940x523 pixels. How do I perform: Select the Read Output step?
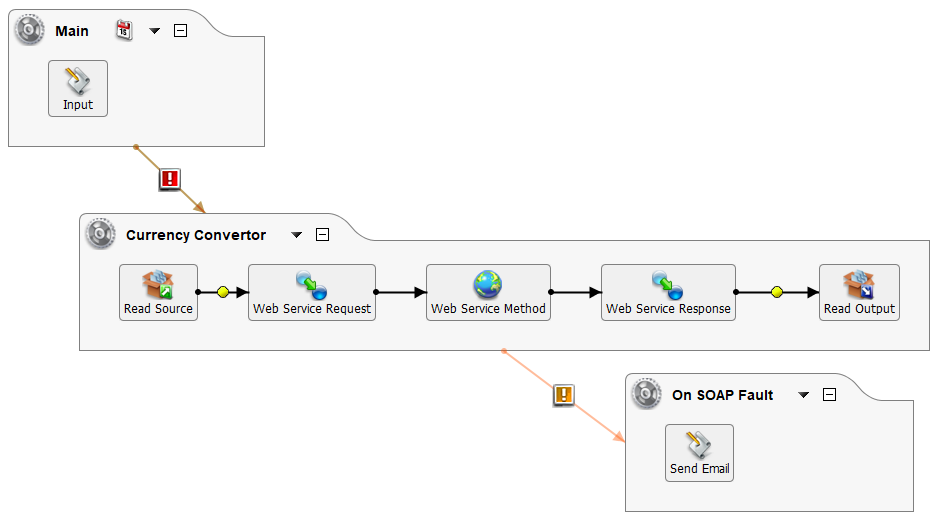(x=859, y=292)
